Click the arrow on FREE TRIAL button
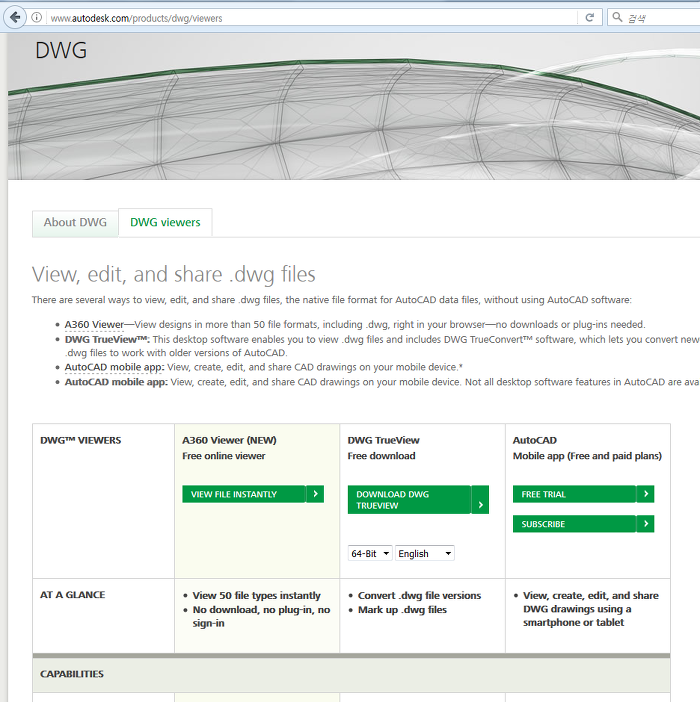Image resolution: width=700 pixels, height=702 pixels. point(645,494)
